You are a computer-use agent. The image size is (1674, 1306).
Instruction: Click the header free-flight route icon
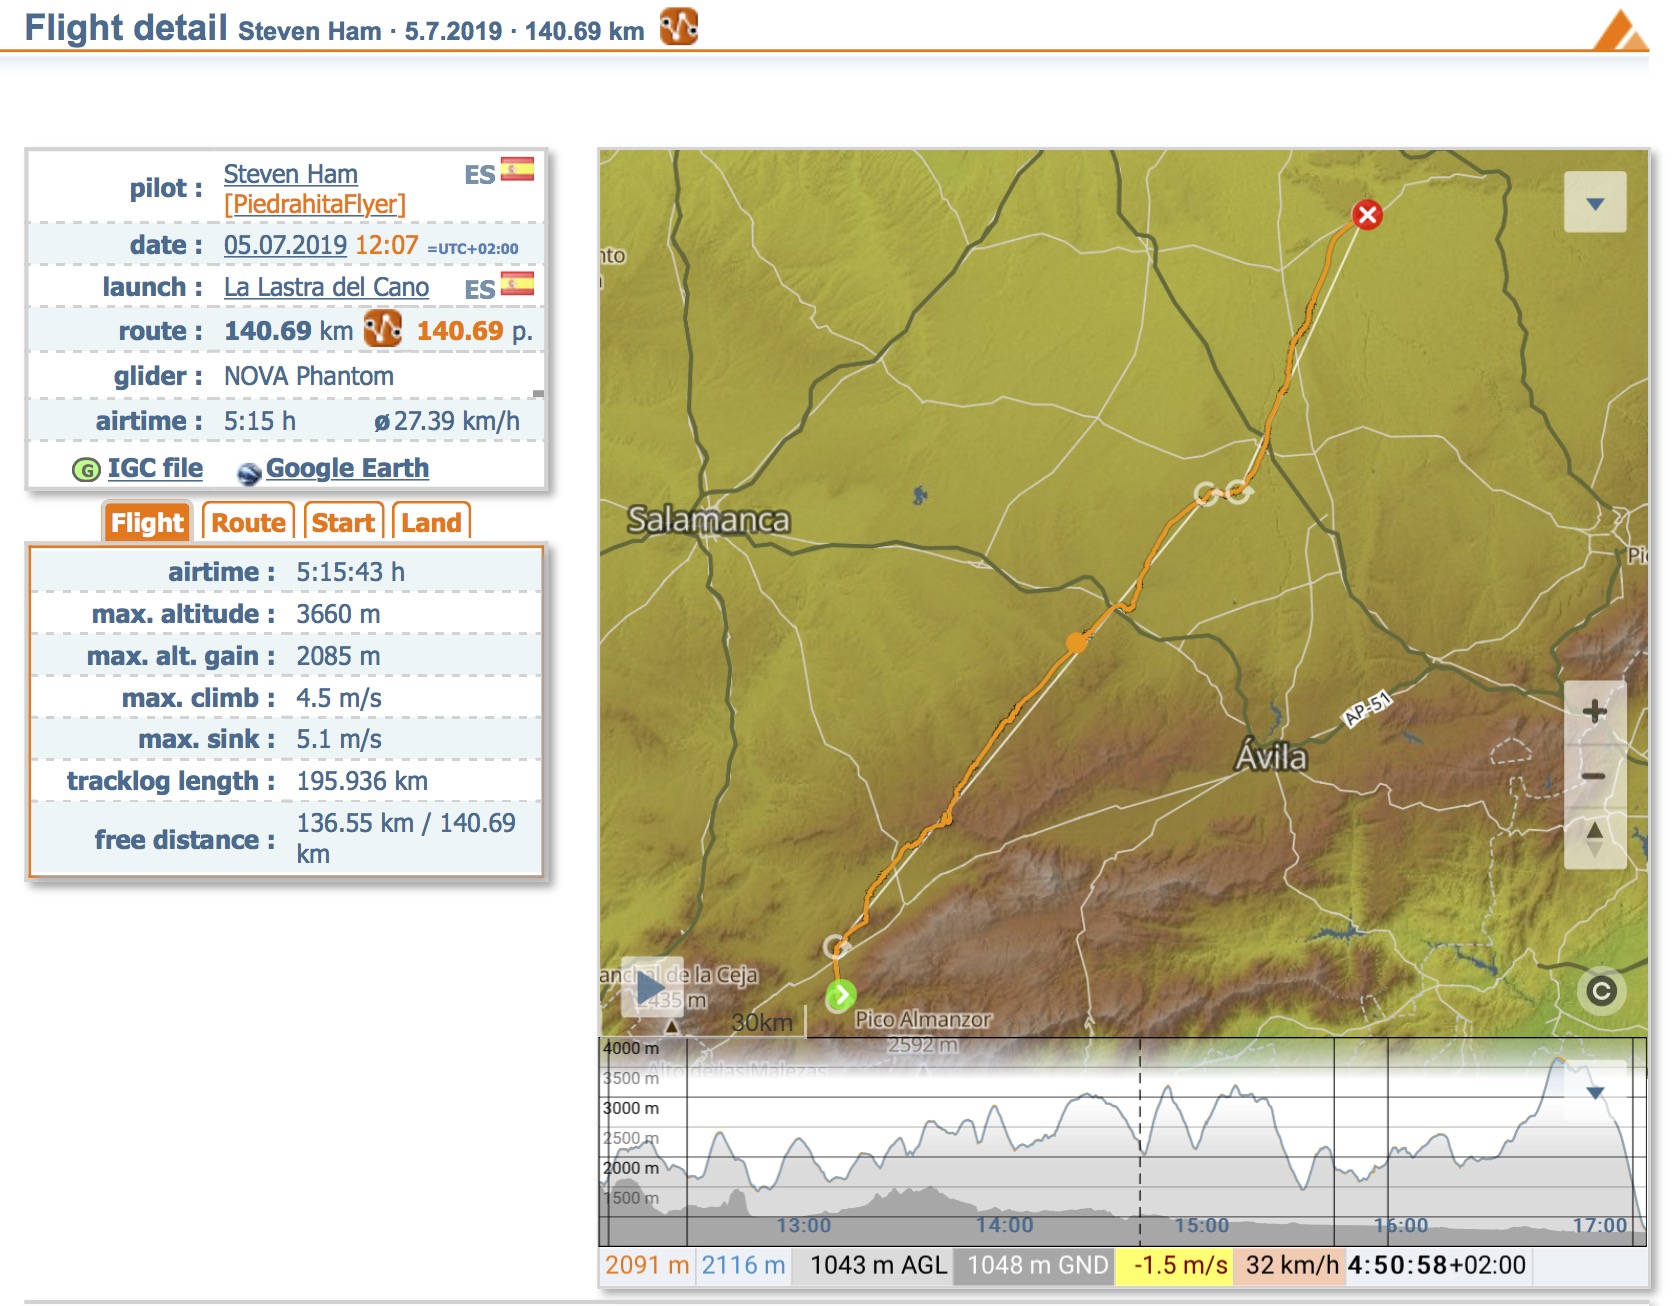pos(679,27)
